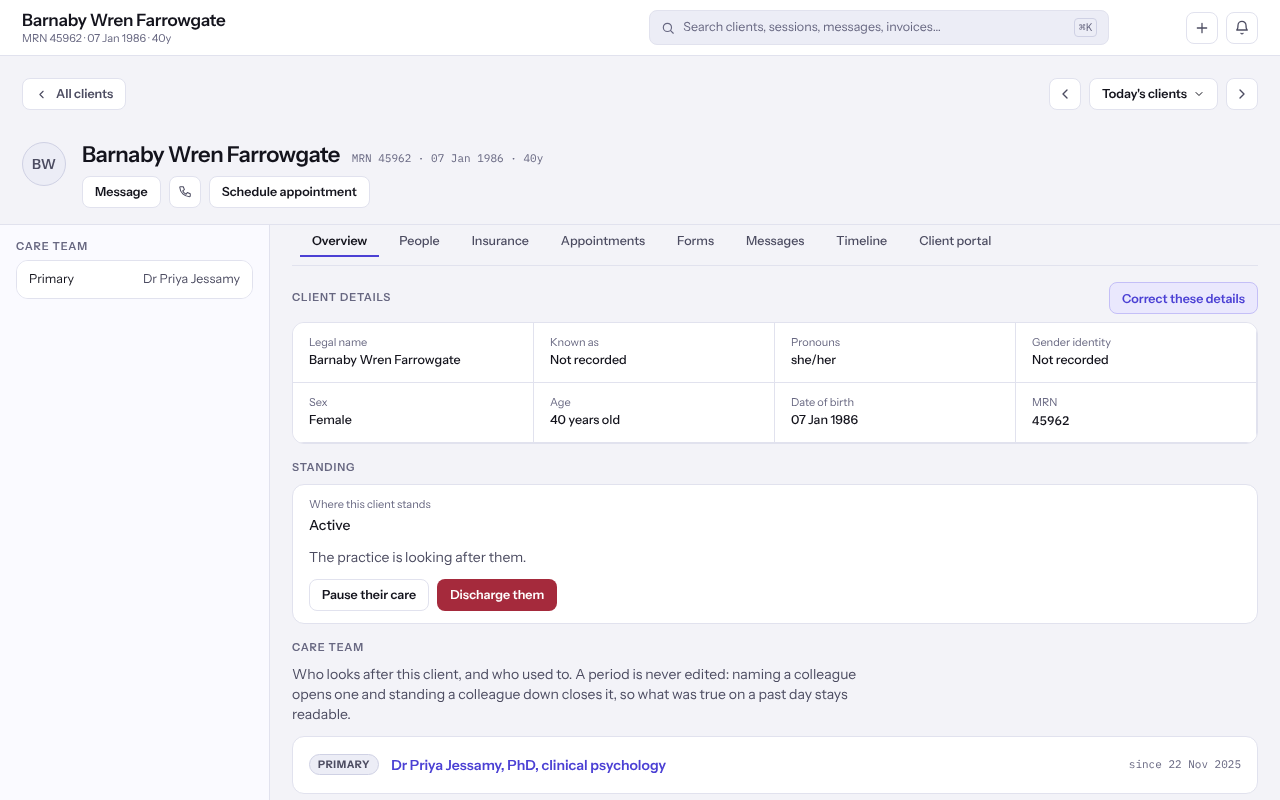Open the Forms tab
This screenshot has width=1280, height=800.
(x=695, y=241)
